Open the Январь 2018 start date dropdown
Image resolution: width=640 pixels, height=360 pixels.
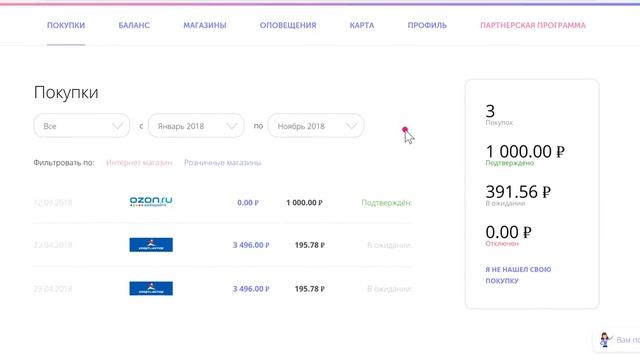[196, 126]
